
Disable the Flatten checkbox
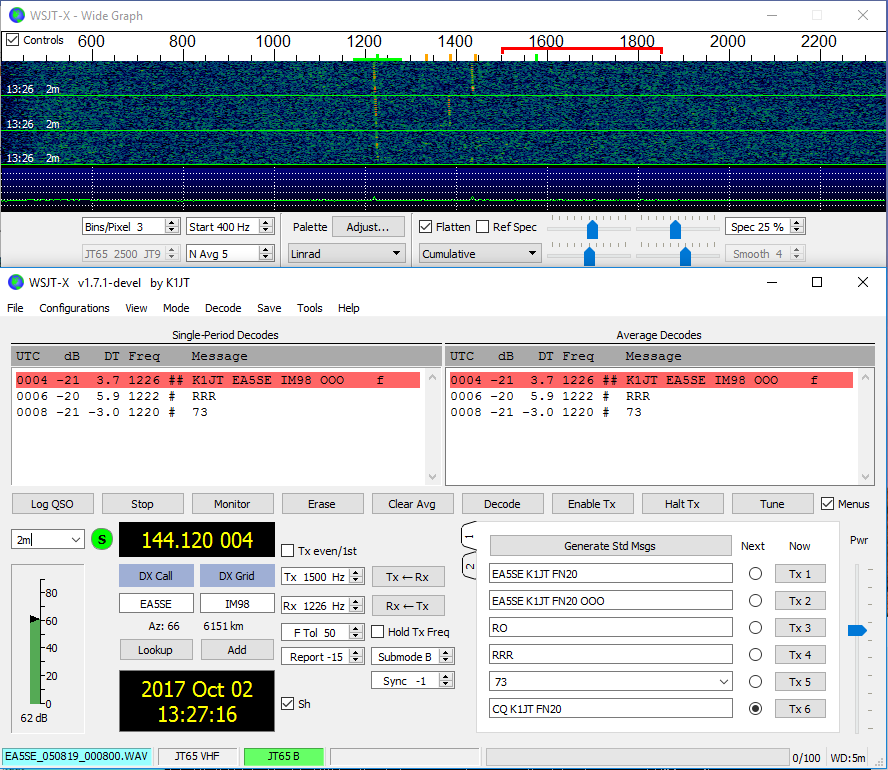(x=426, y=227)
